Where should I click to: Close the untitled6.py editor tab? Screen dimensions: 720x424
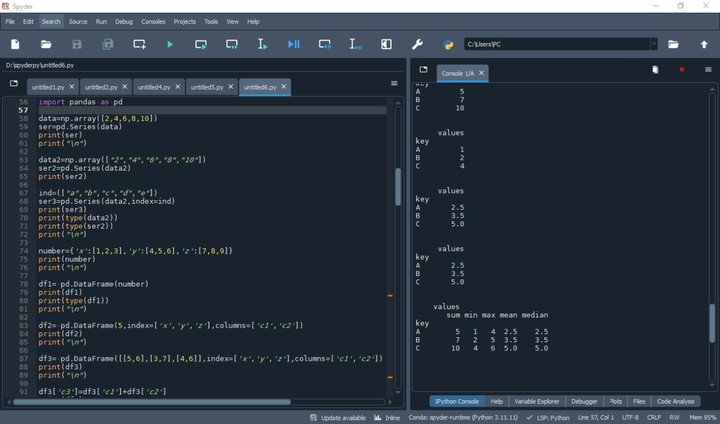click(x=284, y=87)
